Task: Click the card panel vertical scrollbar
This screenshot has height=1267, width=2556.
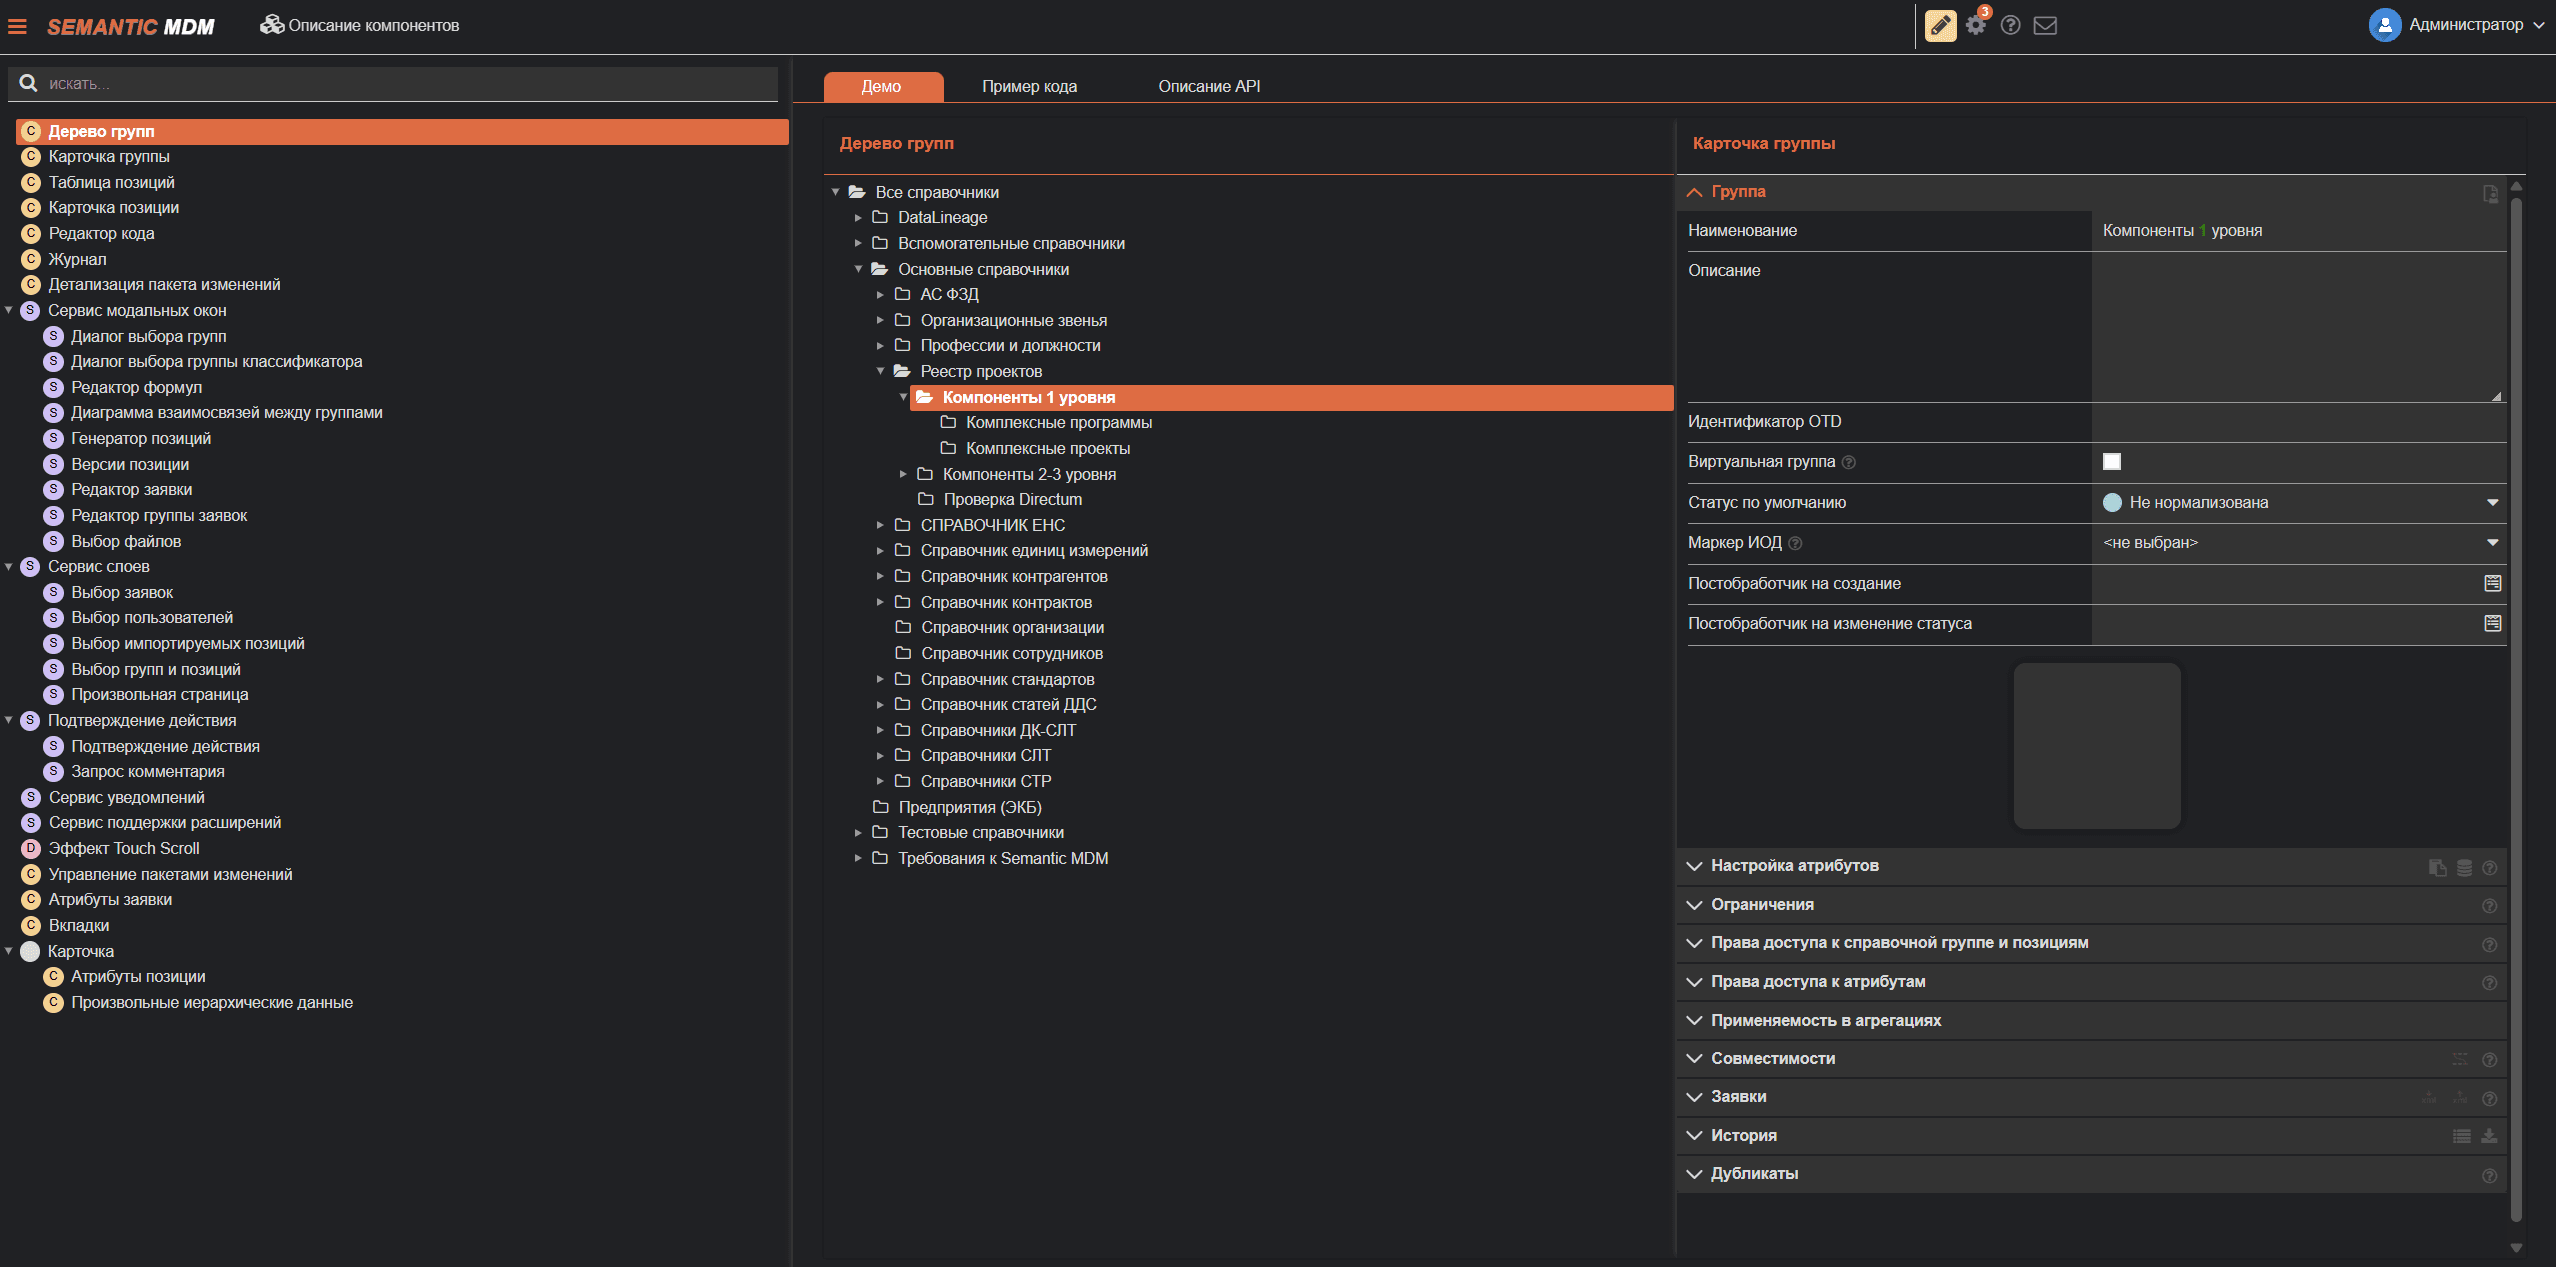Action: pyautogui.click(x=2516, y=710)
